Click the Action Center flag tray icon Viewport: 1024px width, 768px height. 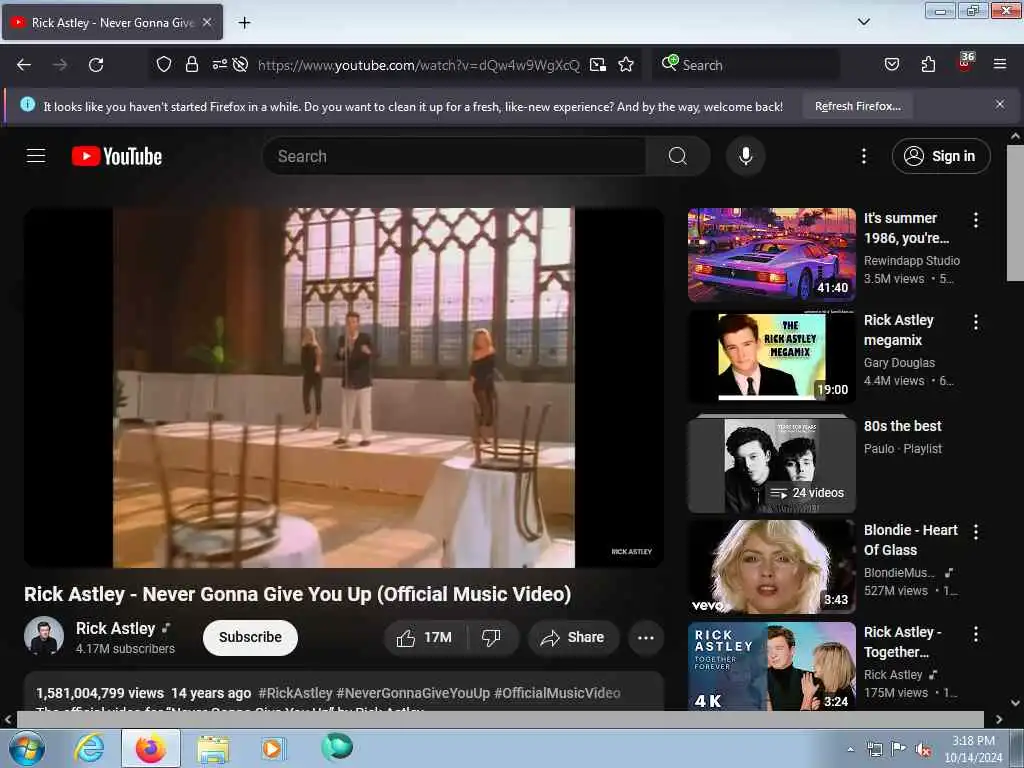click(x=899, y=749)
